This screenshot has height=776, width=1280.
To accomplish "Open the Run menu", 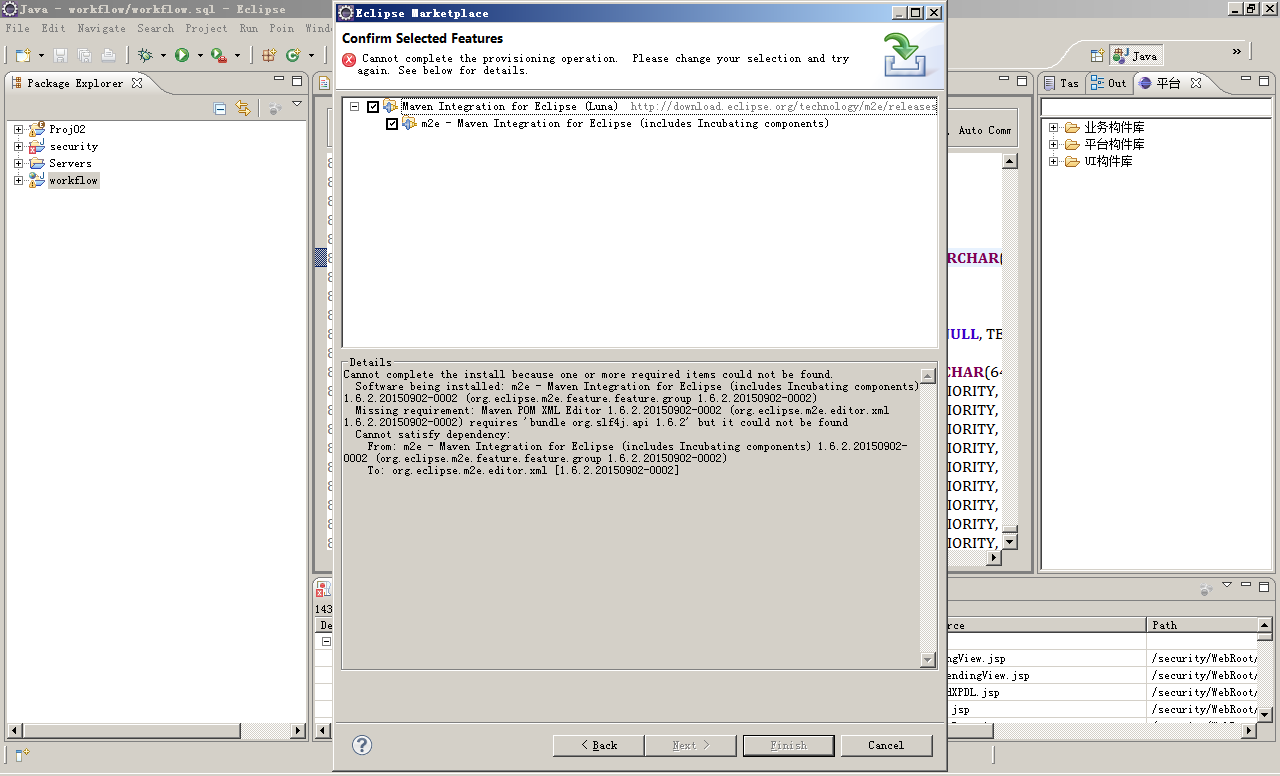I will click(x=248, y=29).
